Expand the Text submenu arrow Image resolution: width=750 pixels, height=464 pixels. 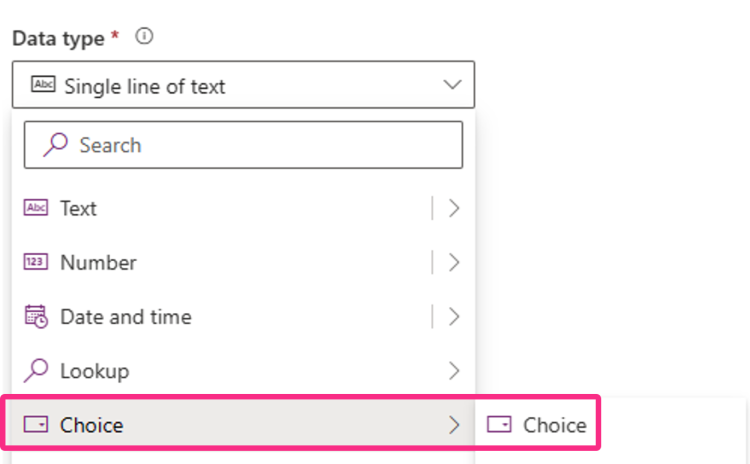(x=454, y=208)
